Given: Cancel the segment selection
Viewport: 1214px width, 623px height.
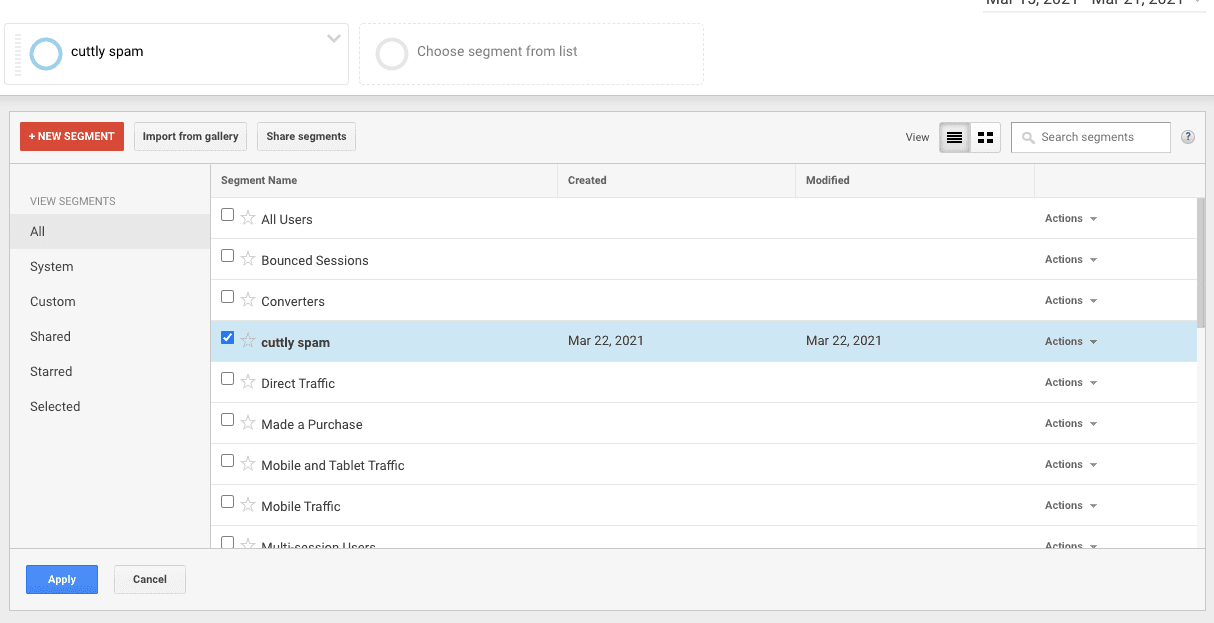Looking at the screenshot, I should point(150,579).
